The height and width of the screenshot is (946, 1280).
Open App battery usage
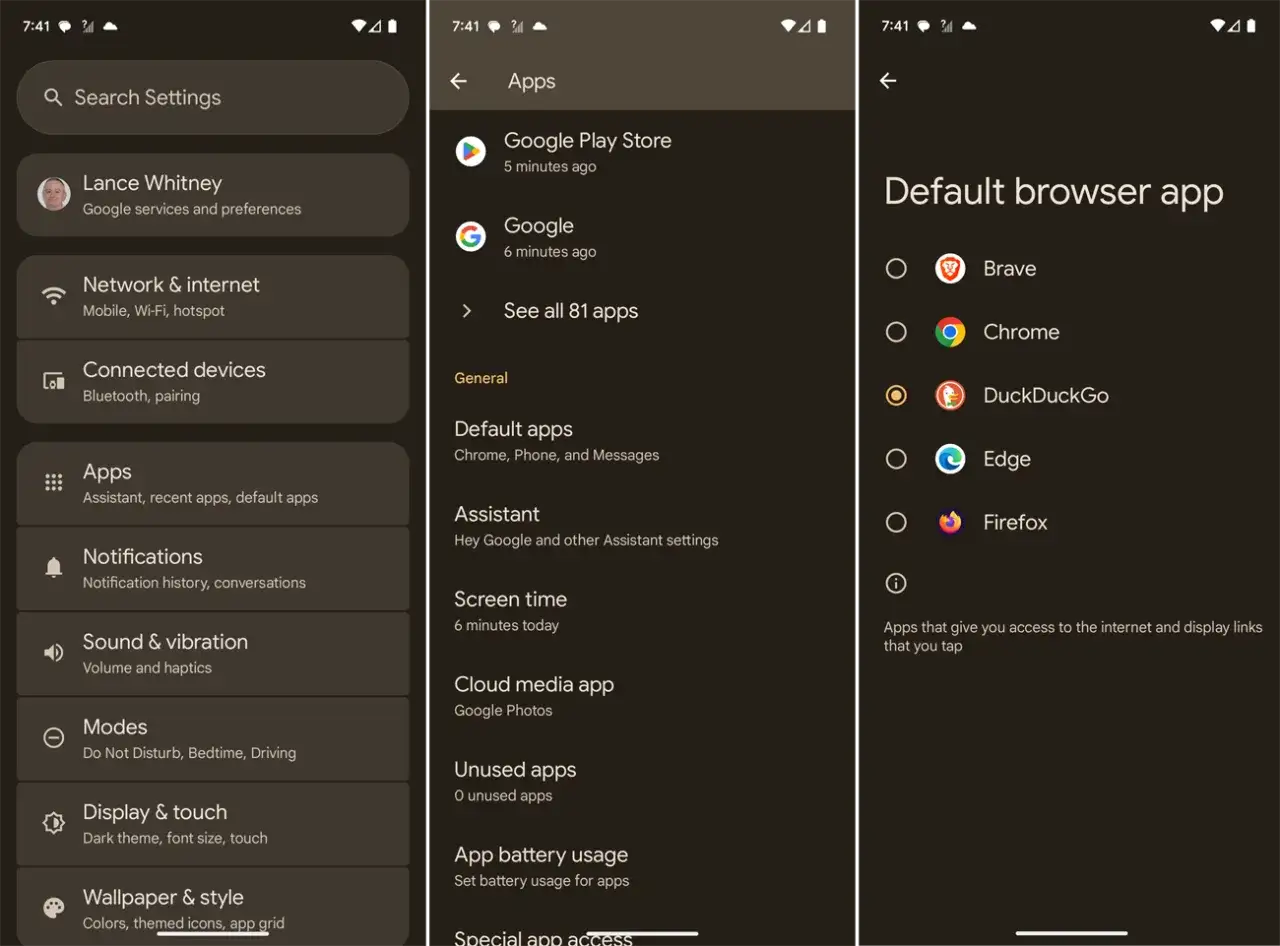pos(642,865)
